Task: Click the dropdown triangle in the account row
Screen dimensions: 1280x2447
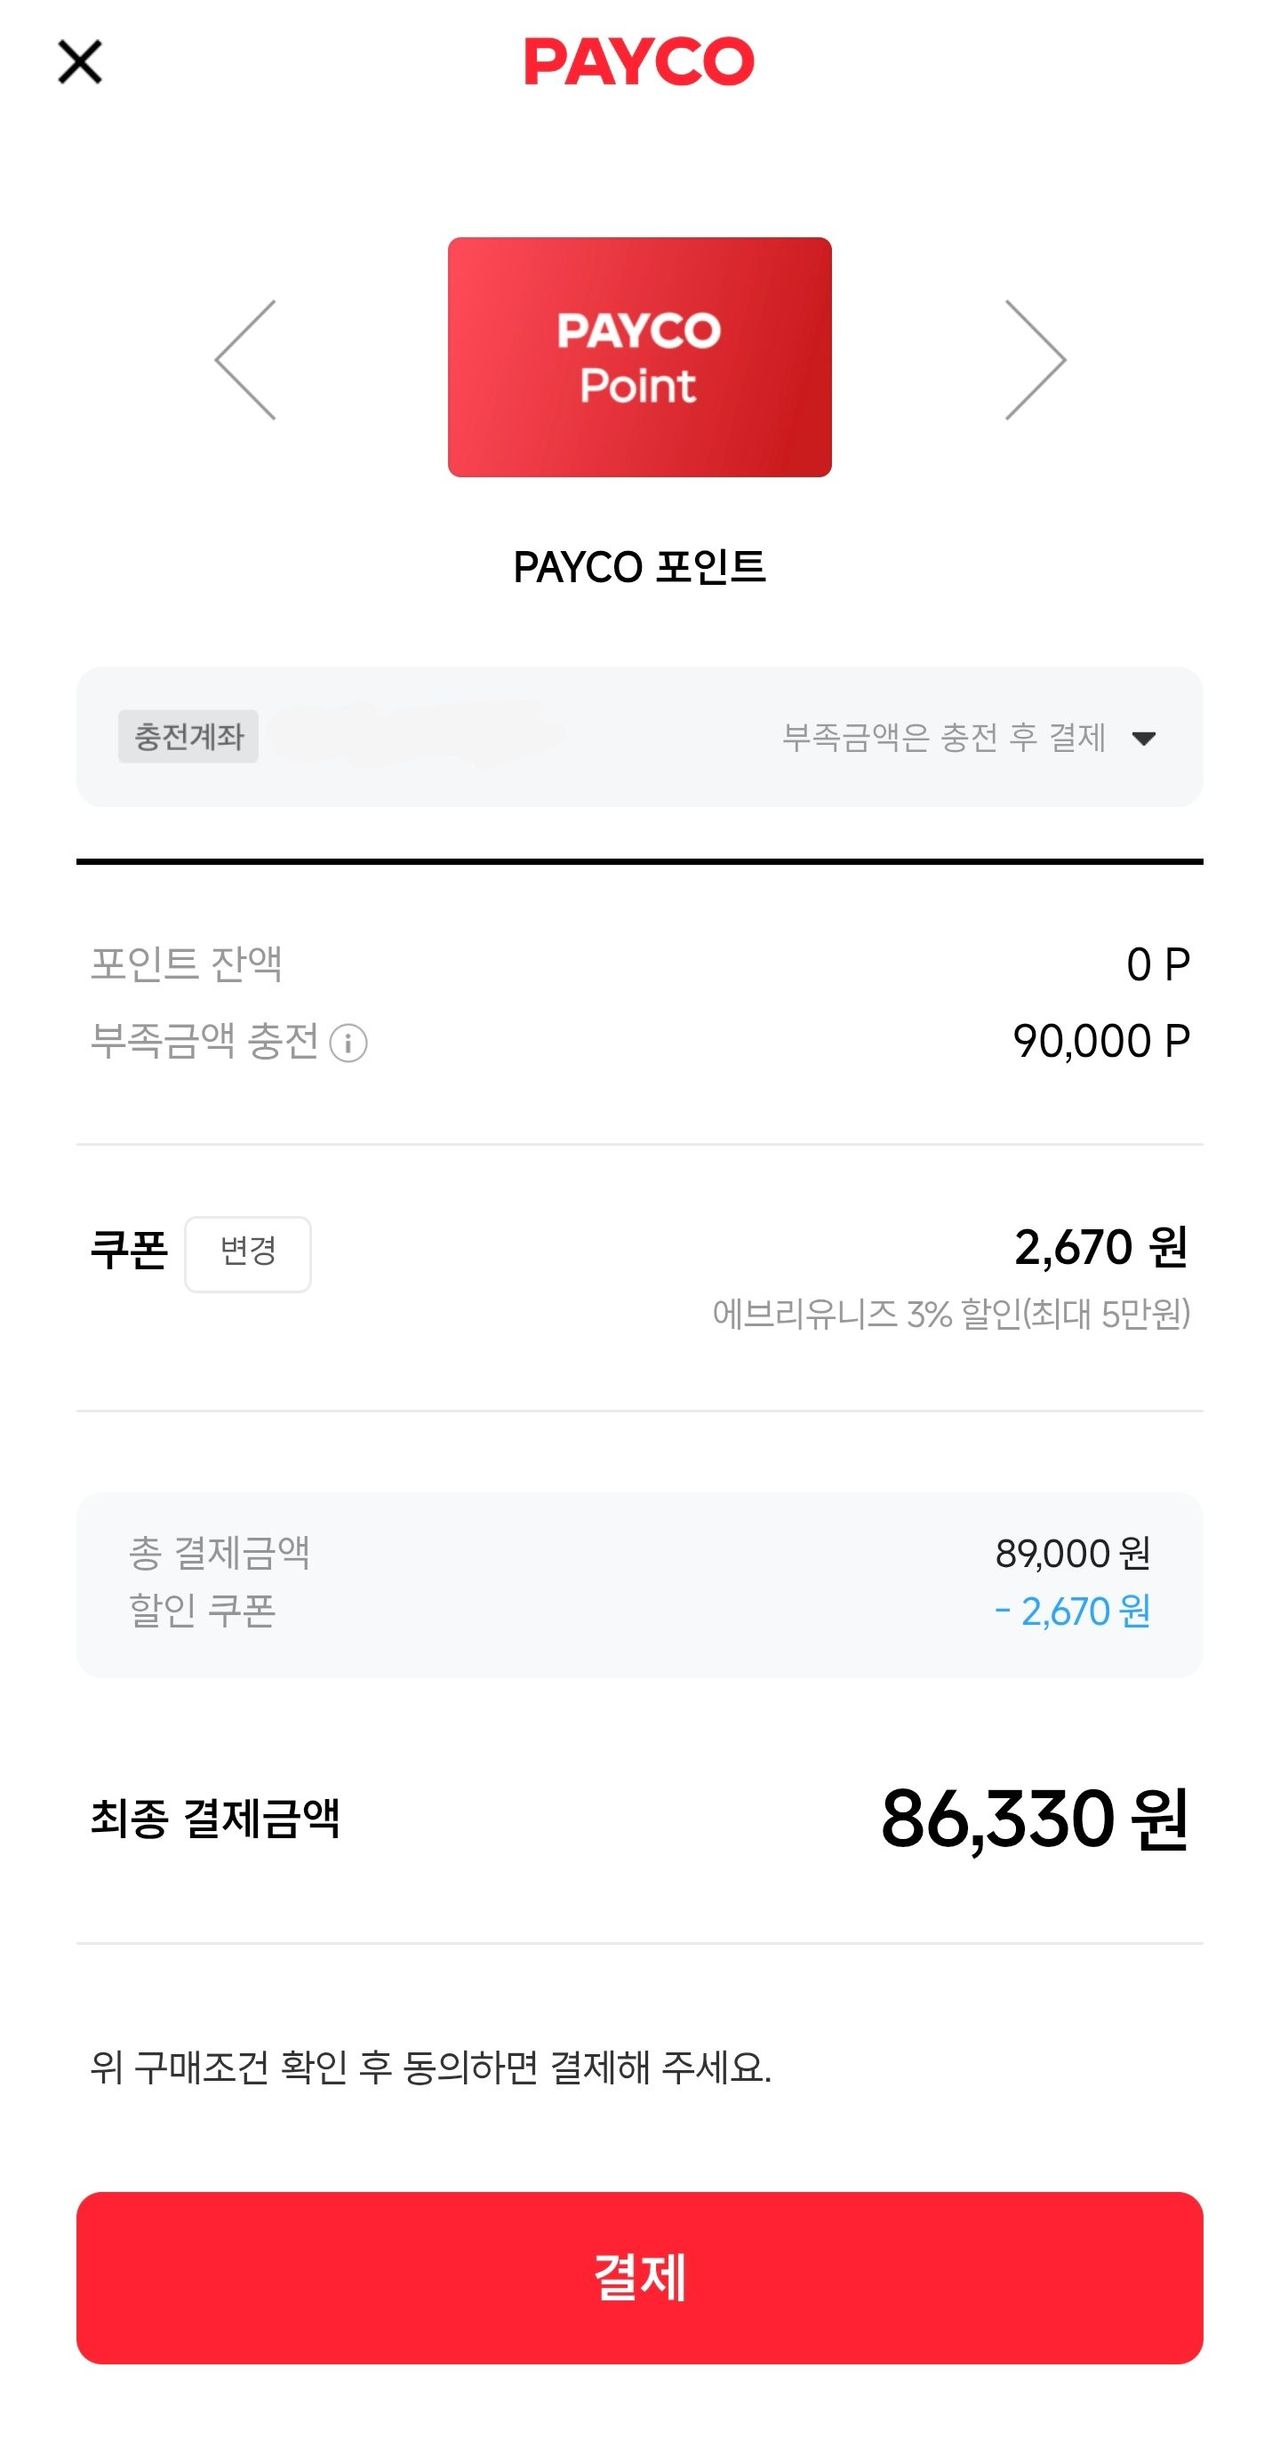Action: click(x=1144, y=739)
